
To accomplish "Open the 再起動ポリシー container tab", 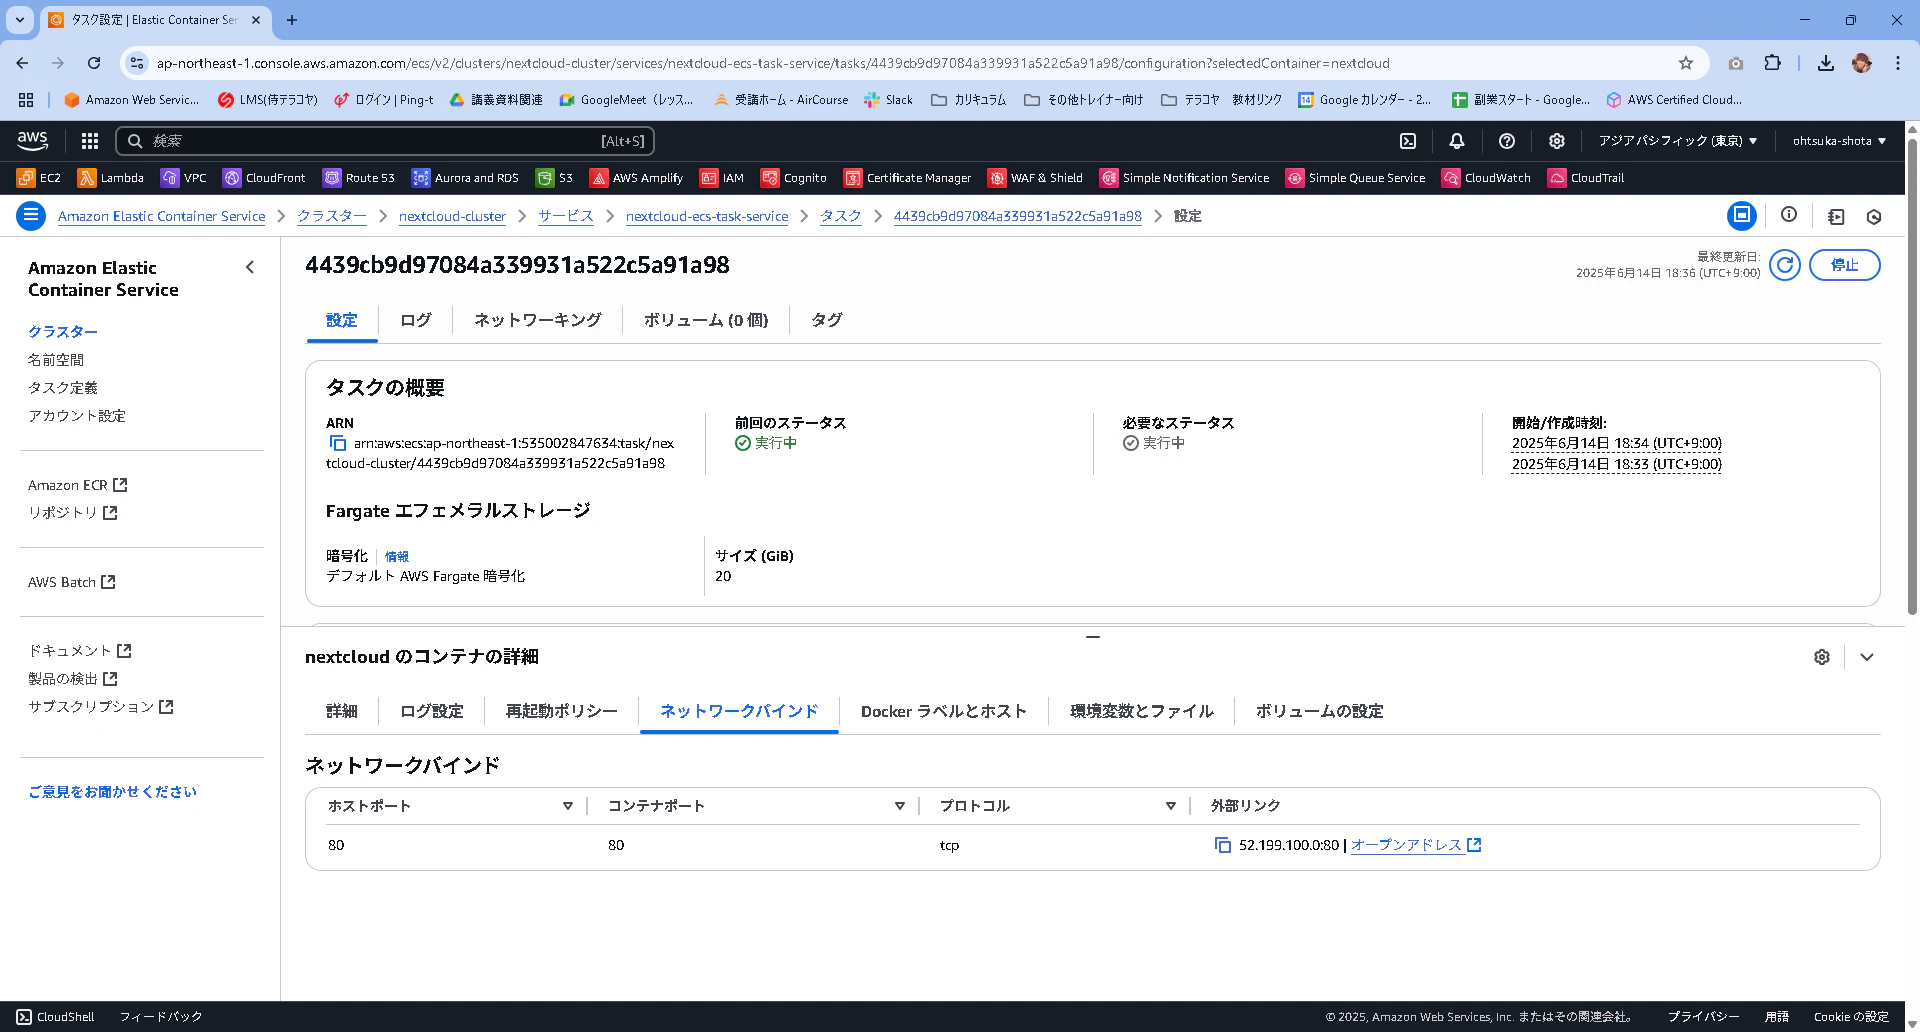I will click(562, 711).
